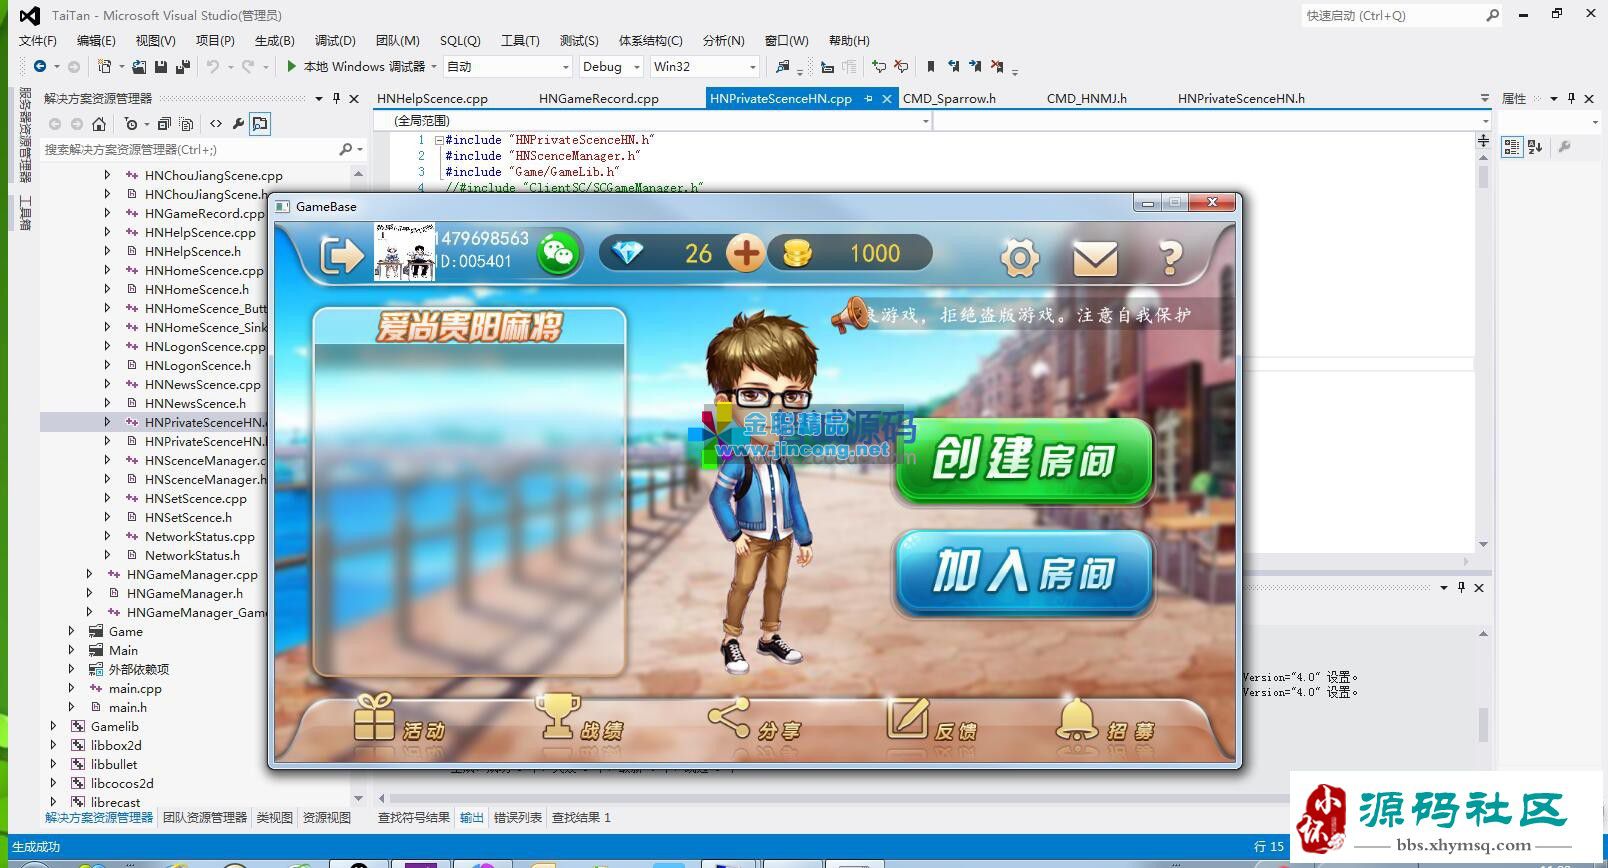Click View Code icon in Solution Explorer
The height and width of the screenshot is (868, 1608).
[216, 124]
